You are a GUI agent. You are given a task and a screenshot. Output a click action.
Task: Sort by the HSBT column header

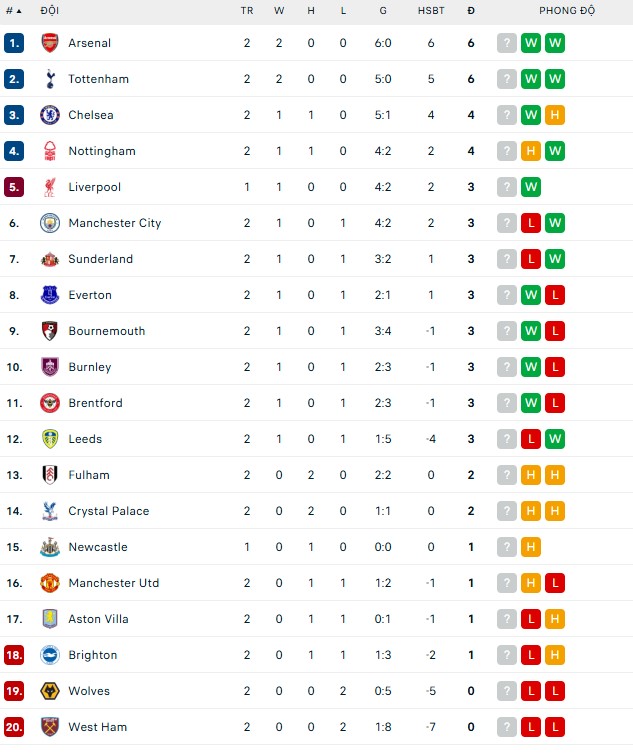click(431, 11)
